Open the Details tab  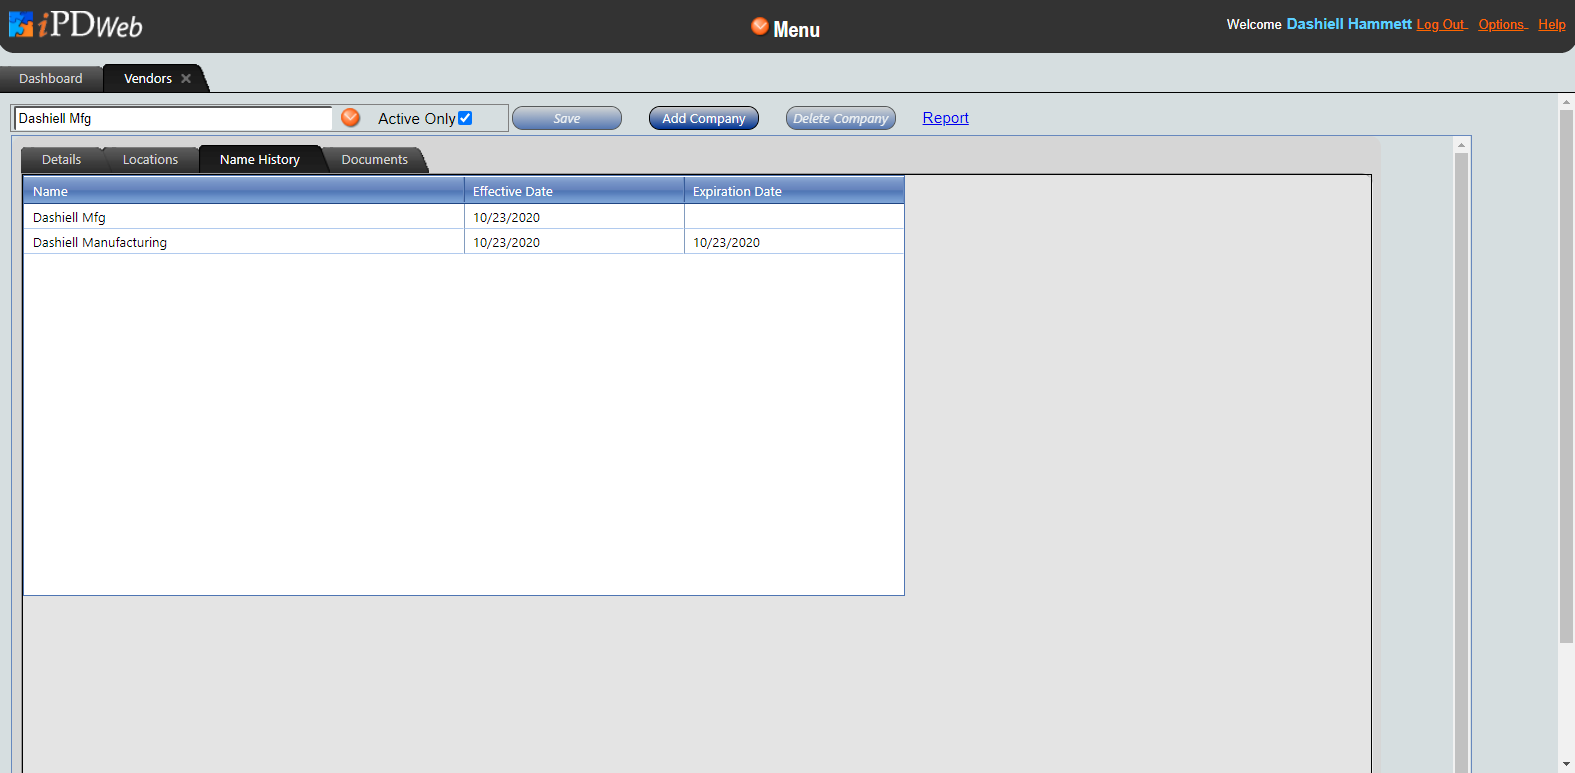pos(61,160)
